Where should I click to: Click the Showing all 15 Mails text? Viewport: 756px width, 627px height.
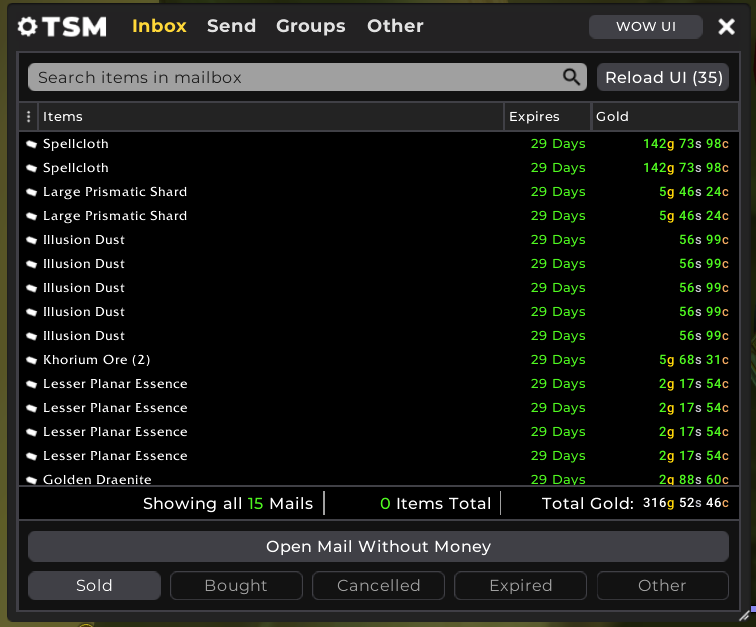pyautogui.click(x=228, y=504)
